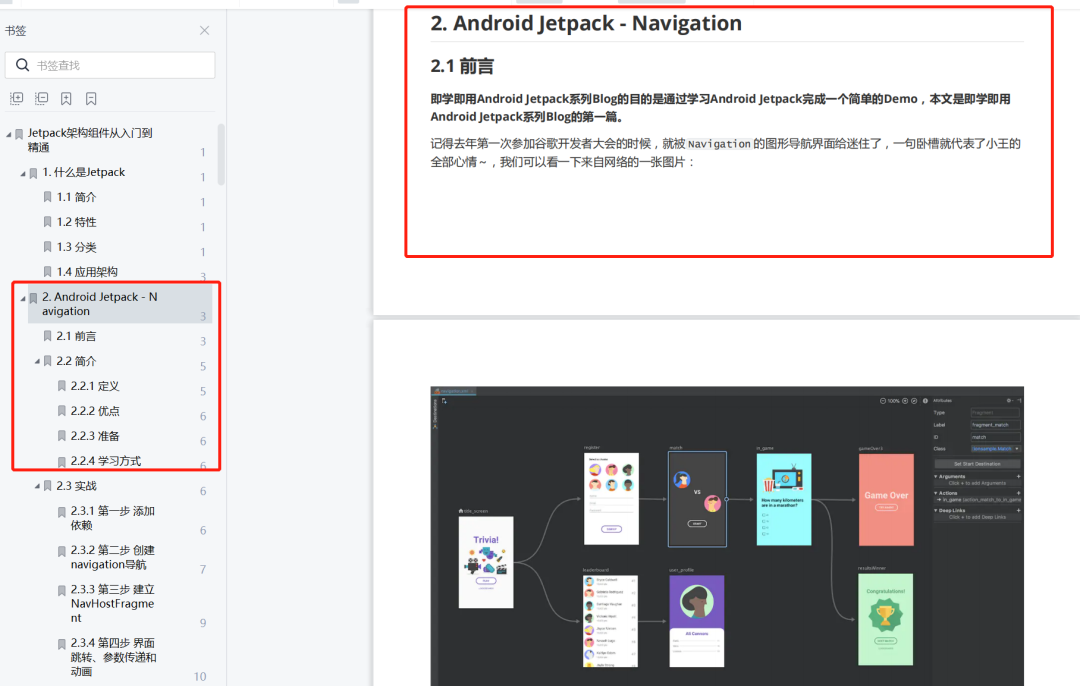Click bookmark icon beside 2.2.2 优点
The width and height of the screenshot is (1080, 686).
click(x=62, y=410)
